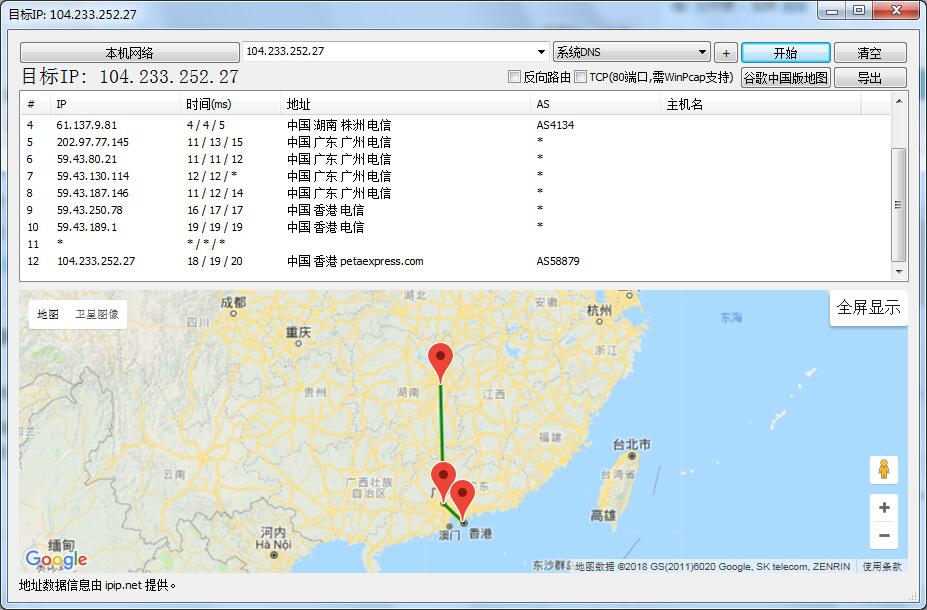The image size is (927, 610).
Task: Click the 开始 button to start trace
Action: pyautogui.click(x=785, y=53)
